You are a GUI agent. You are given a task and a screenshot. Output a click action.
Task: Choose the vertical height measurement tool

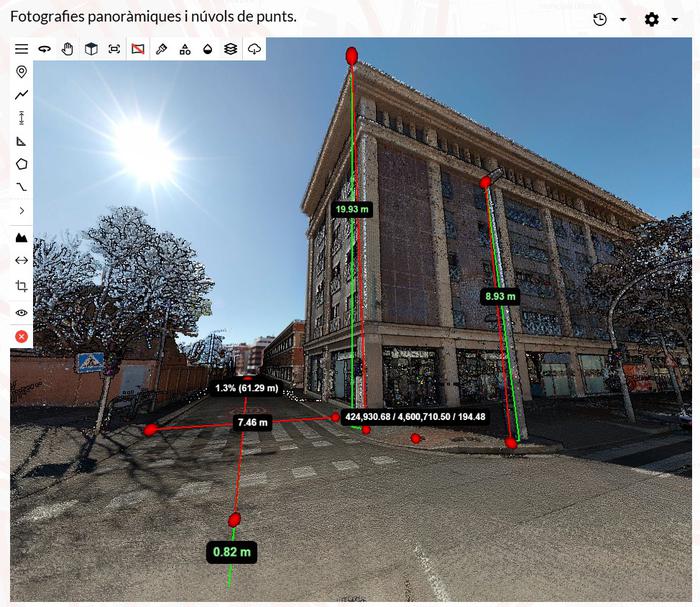tap(21, 118)
